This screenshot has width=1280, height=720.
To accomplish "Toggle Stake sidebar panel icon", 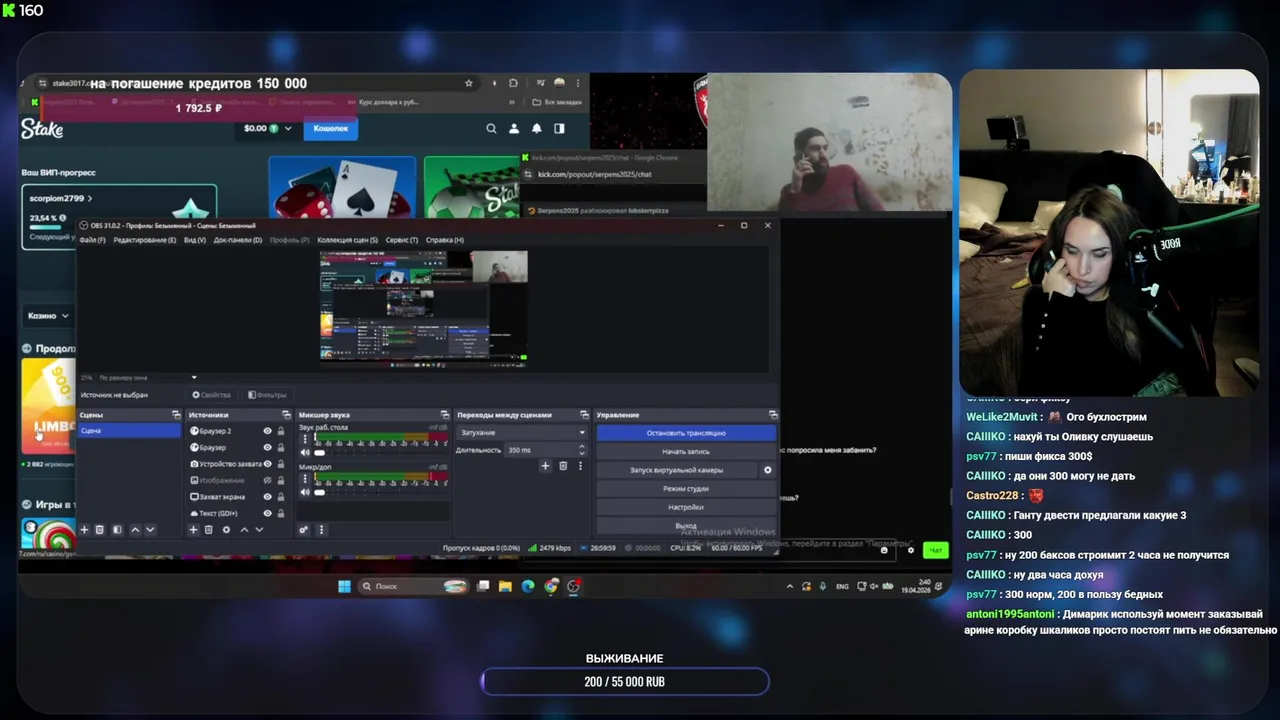I will click(559, 128).
